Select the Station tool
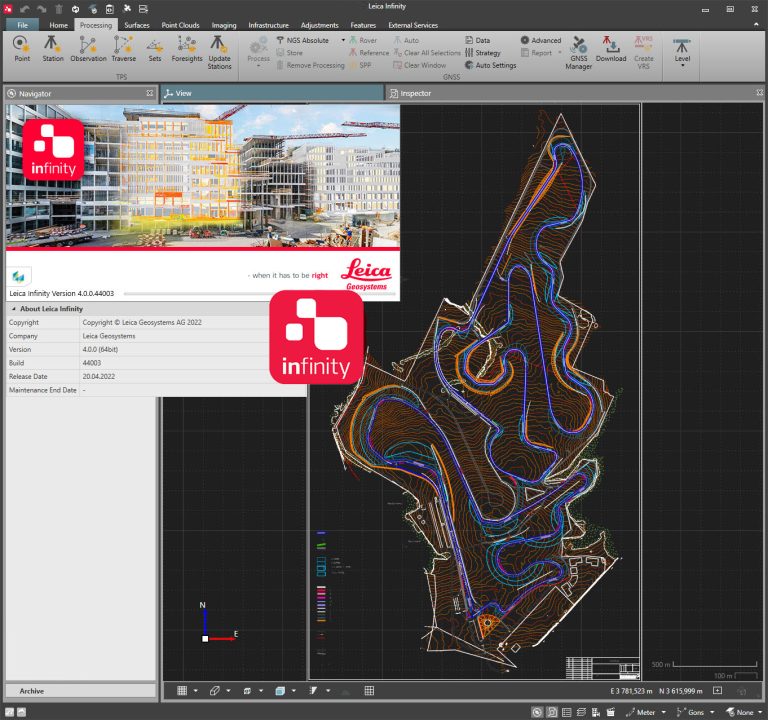 point(52,49)
